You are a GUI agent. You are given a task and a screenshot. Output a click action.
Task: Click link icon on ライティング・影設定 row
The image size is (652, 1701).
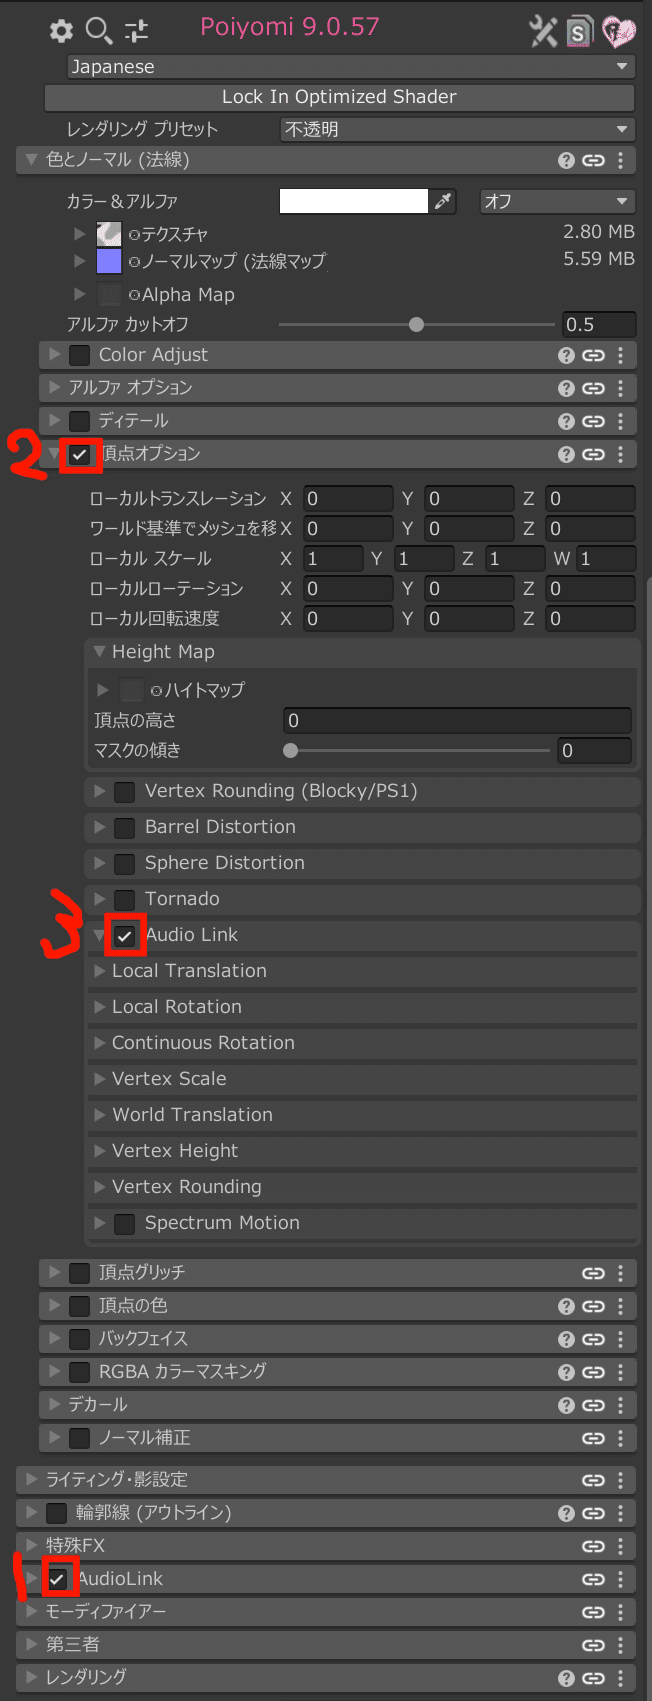594,1480
